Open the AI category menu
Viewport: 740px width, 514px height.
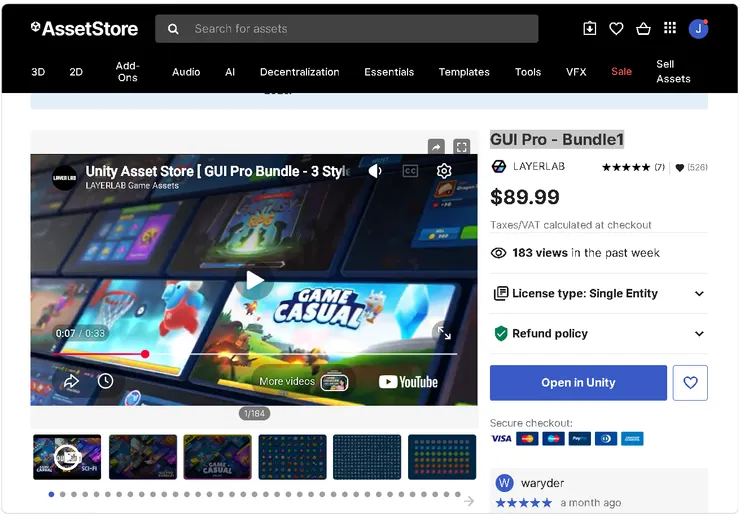[x=230, y=72]
